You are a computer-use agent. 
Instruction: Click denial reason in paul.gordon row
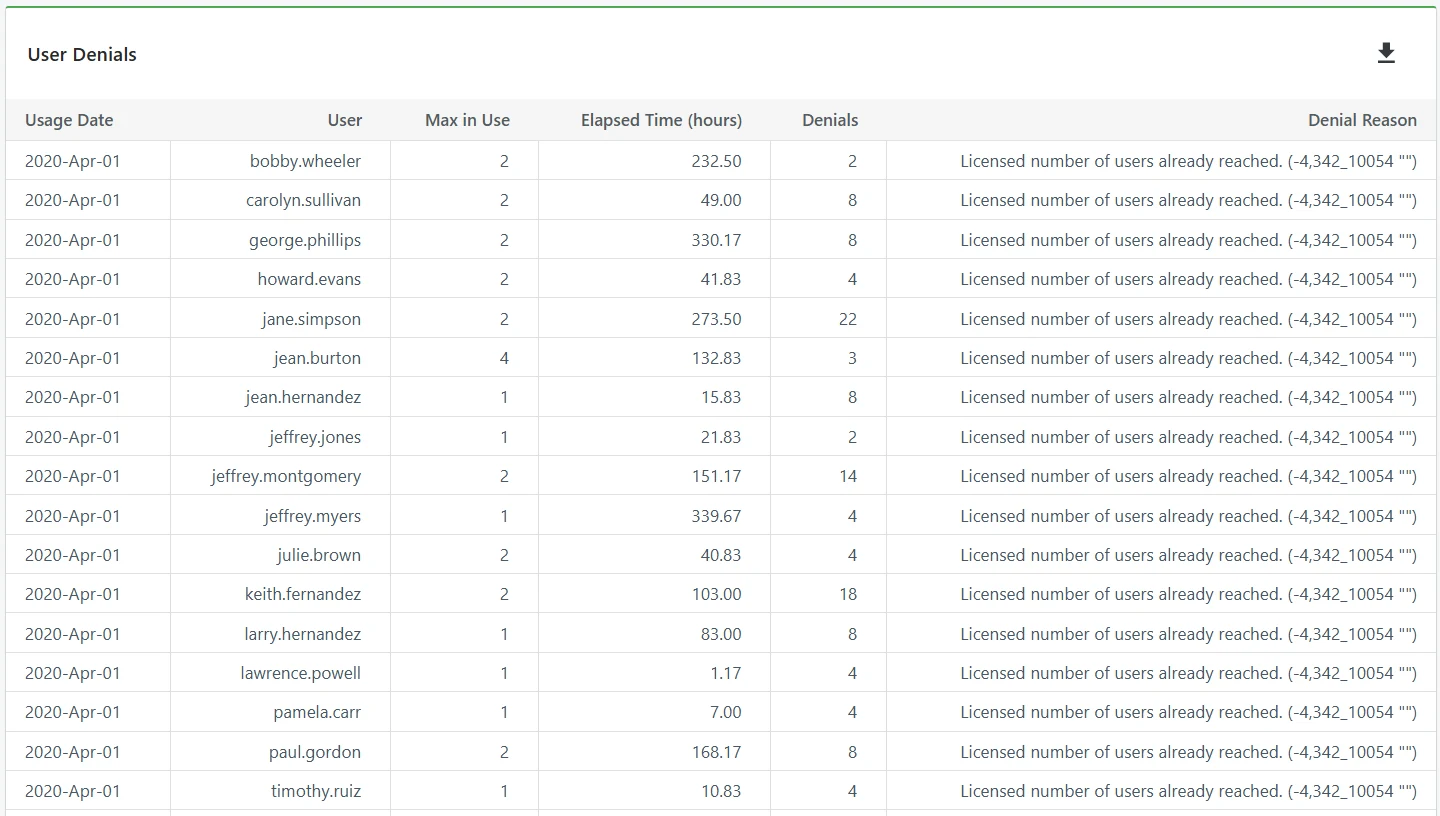coord(1188,752)
